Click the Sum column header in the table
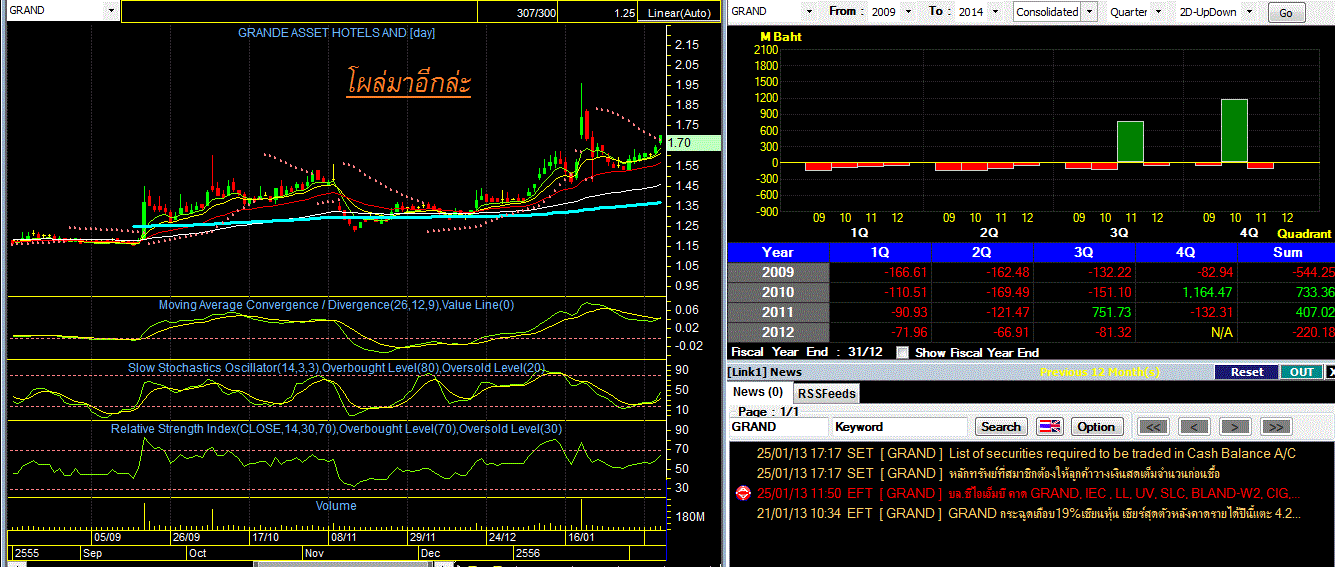The width and height of the screenshot is (1335, 567). [x=1287, y=252]
